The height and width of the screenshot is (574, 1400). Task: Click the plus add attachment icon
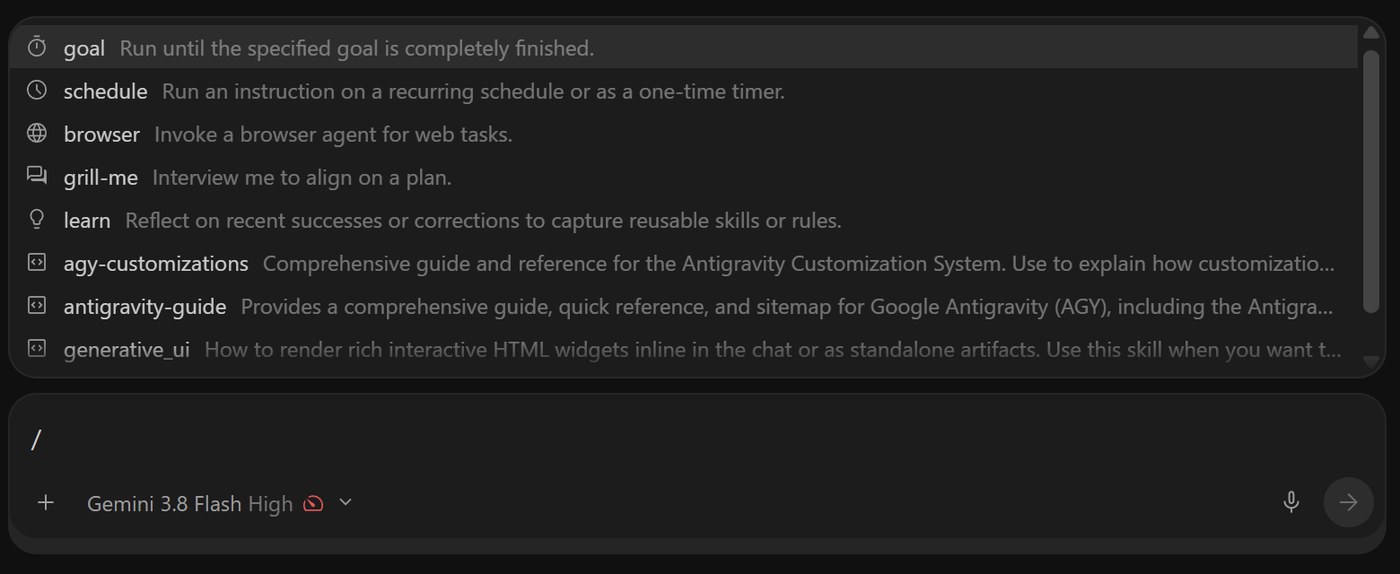click(45, 502)
